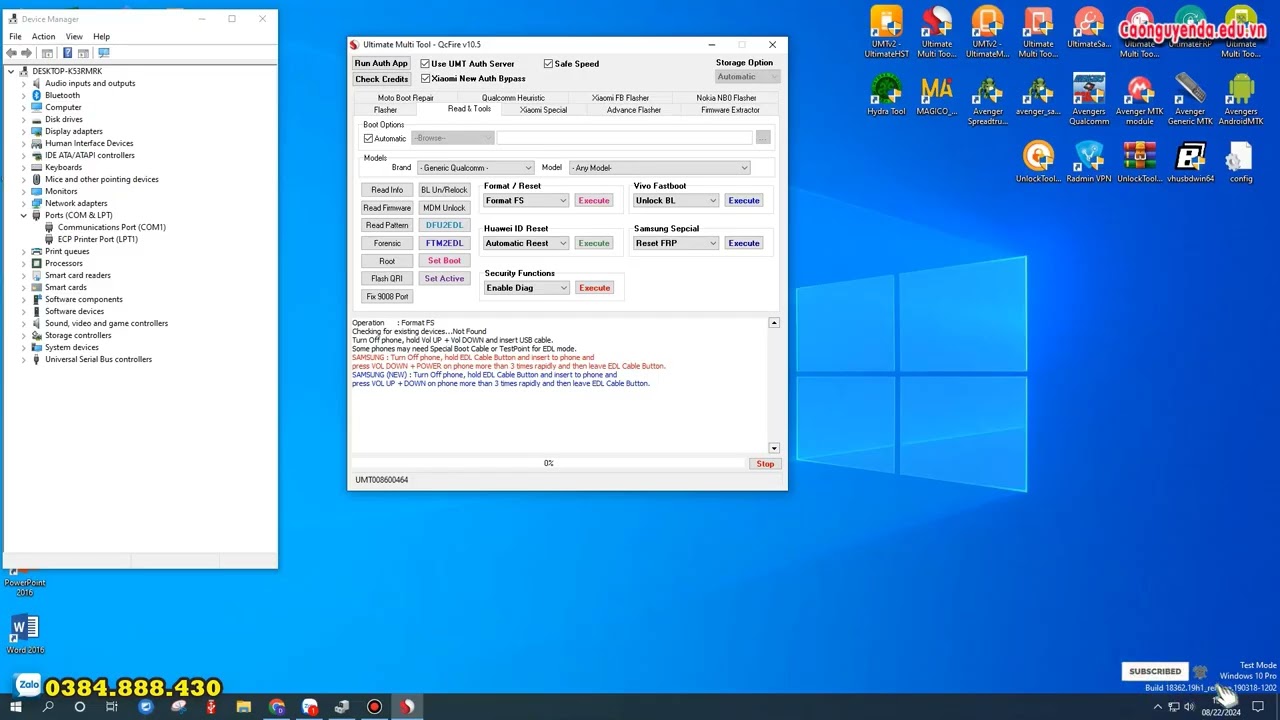1280x720 pixels.
Task: Expand the Universal Serial Bus controllers node
Action: coord(24,359)
